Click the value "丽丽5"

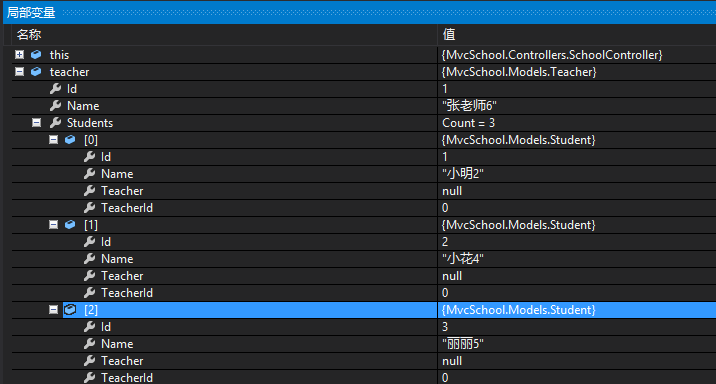coord(463,344)
